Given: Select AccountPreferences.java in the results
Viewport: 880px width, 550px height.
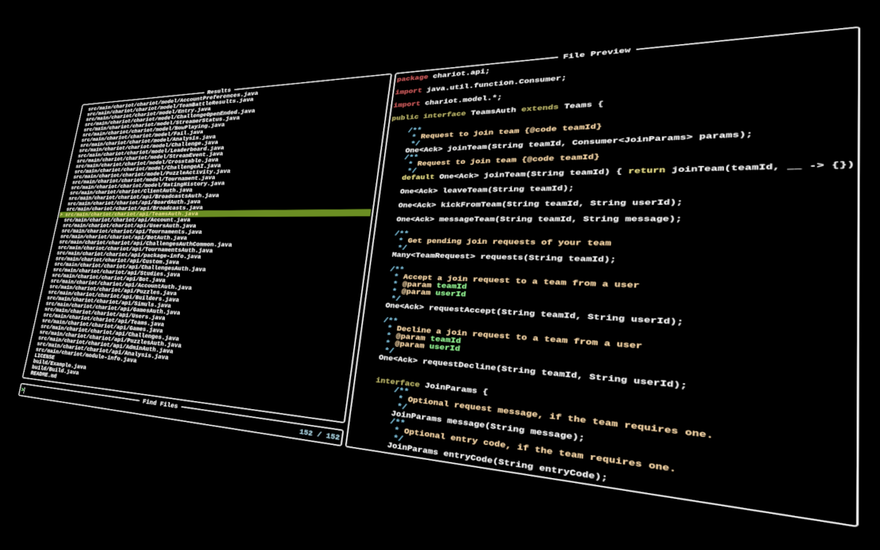Looking at the screenshot, I should (x=173, y=99).
